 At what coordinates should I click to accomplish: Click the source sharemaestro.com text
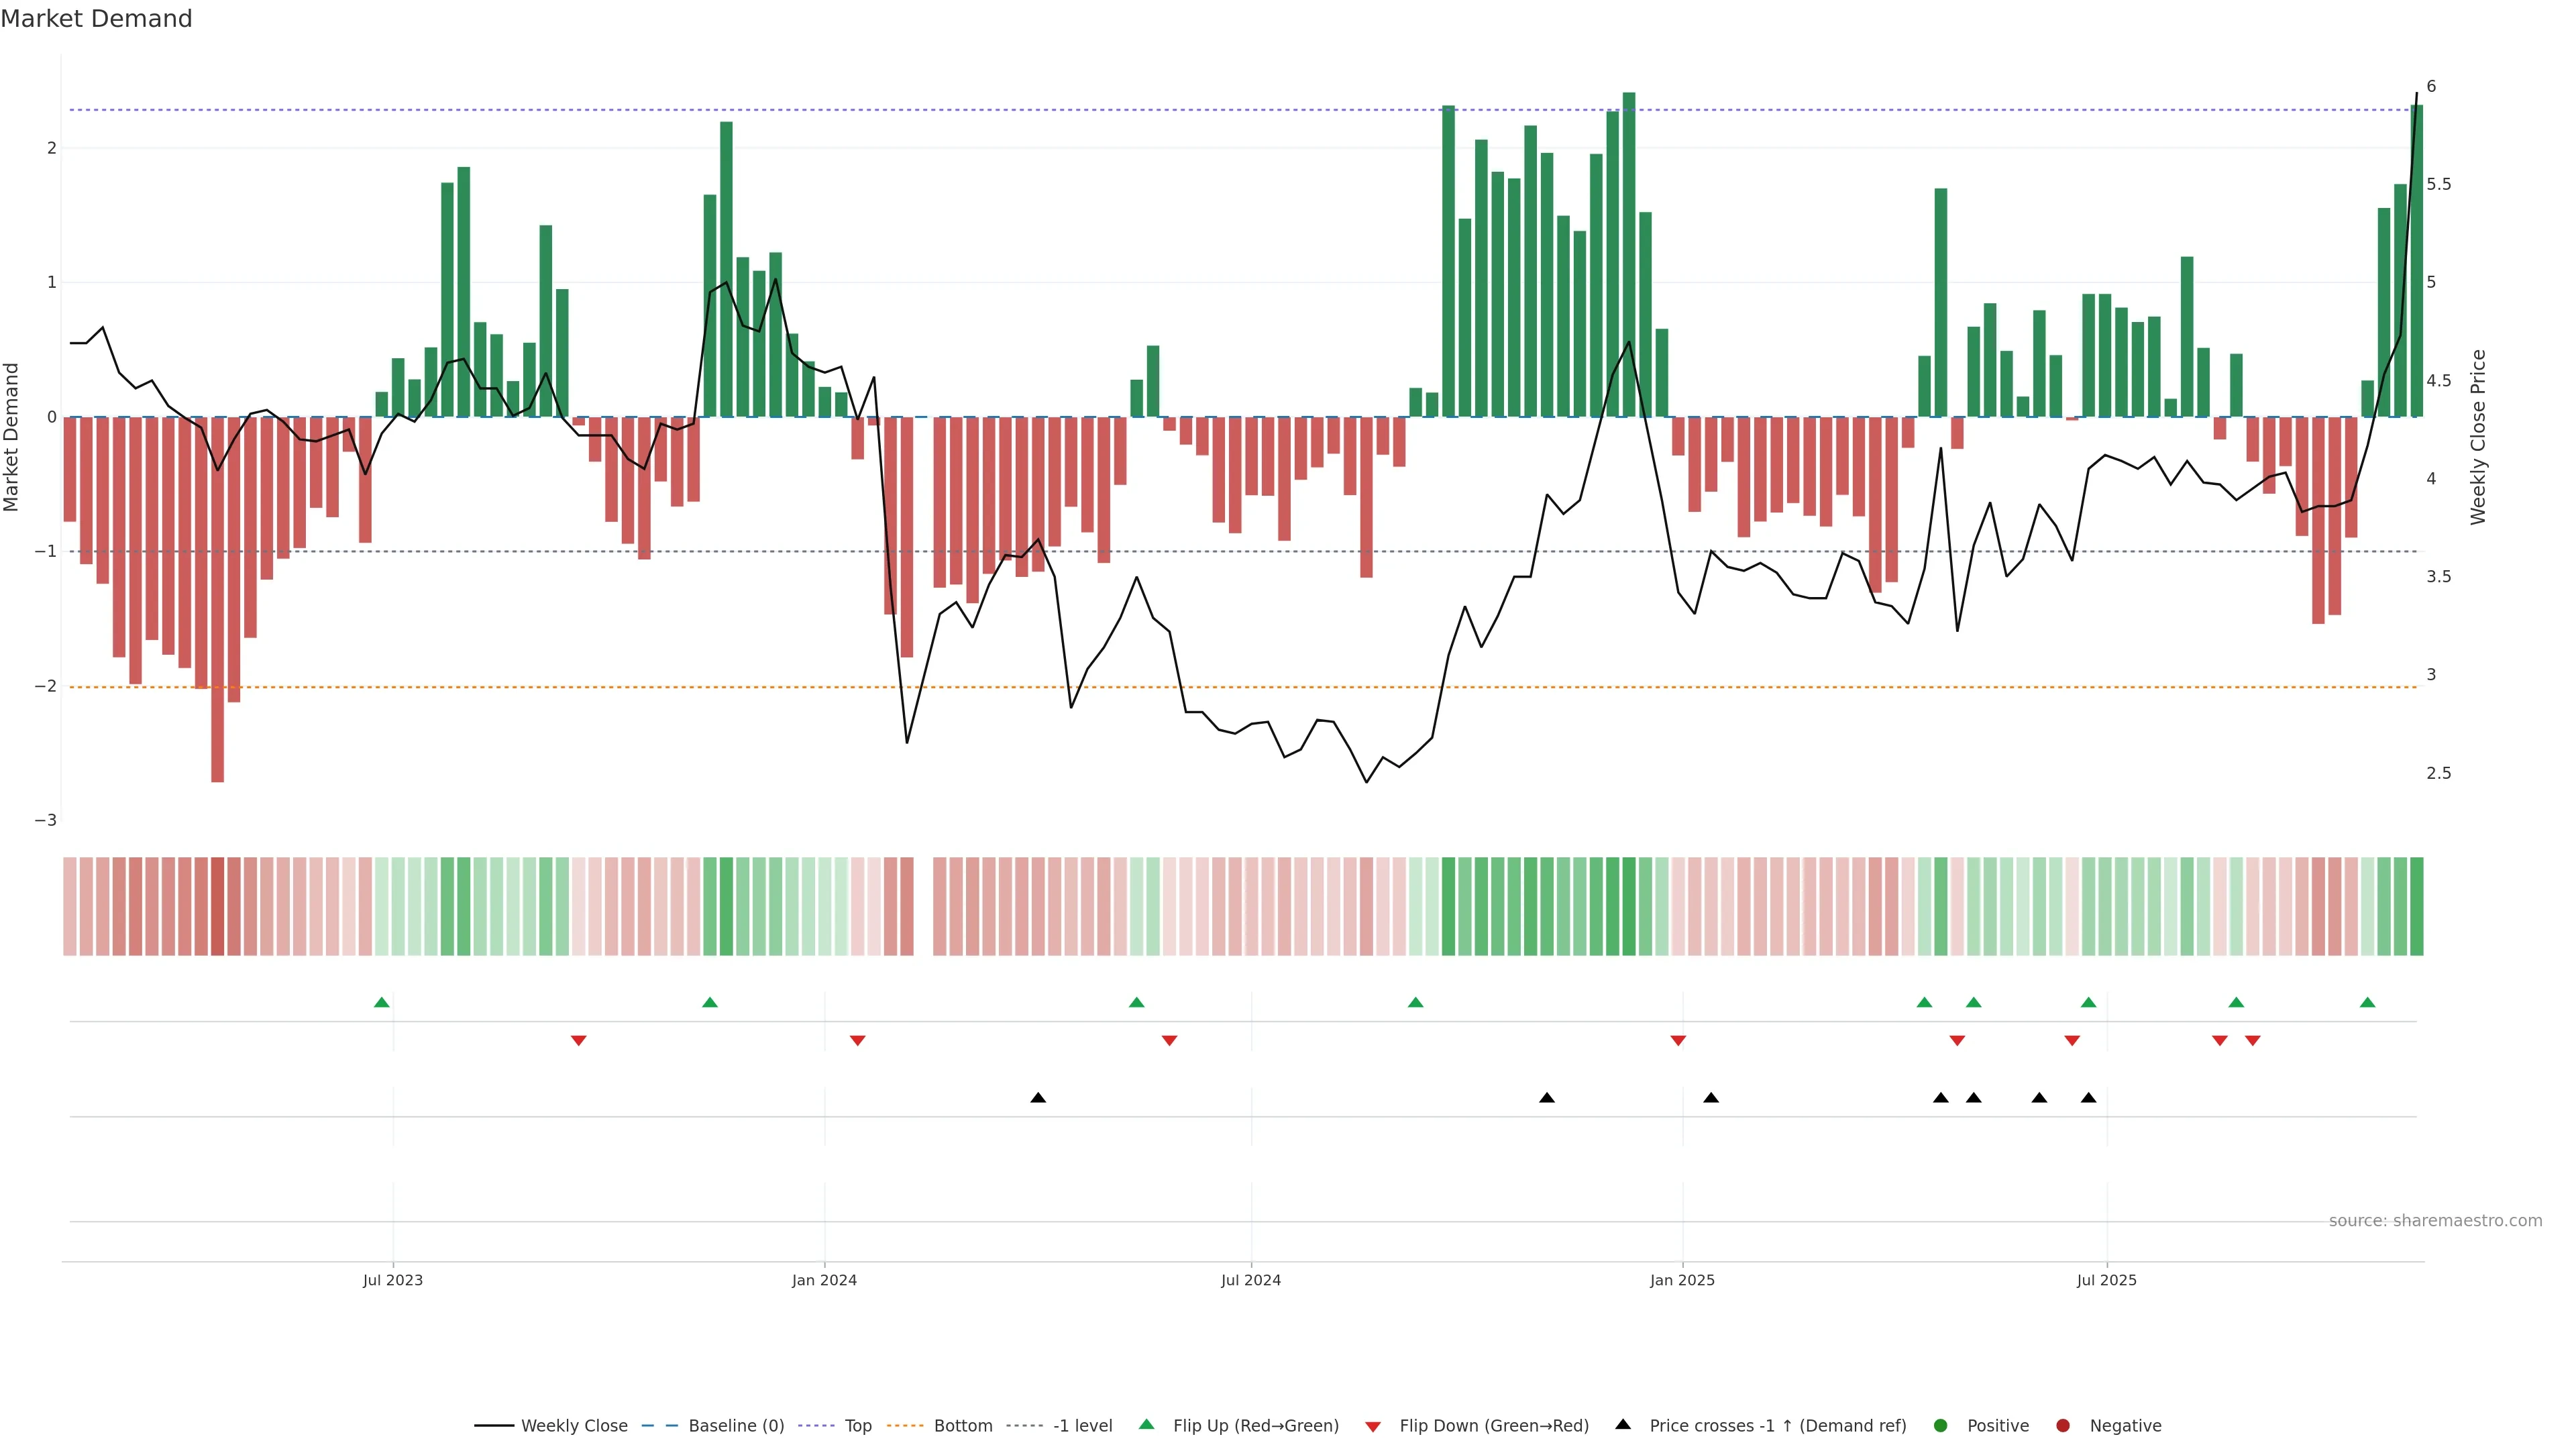(x=2435, y=1221)
